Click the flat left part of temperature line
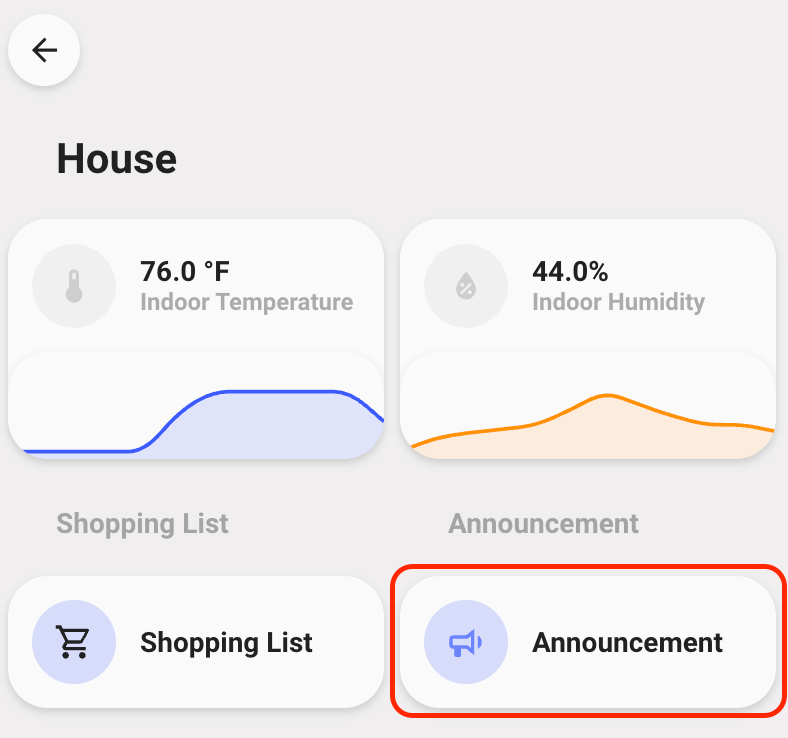The height and width of the screenshot is (738, 788). 75,451
